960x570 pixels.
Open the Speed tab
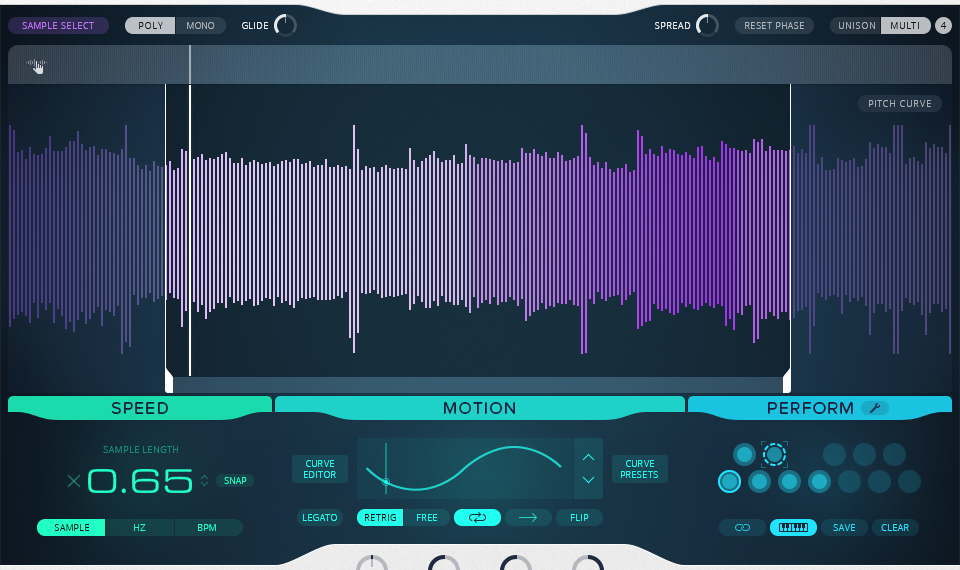pyautogui.click(x=140, y=408)
